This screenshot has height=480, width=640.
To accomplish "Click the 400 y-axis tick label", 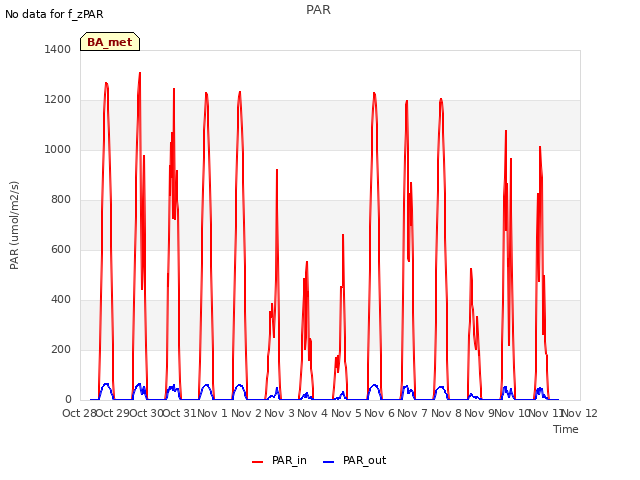I will coord(61,300).
